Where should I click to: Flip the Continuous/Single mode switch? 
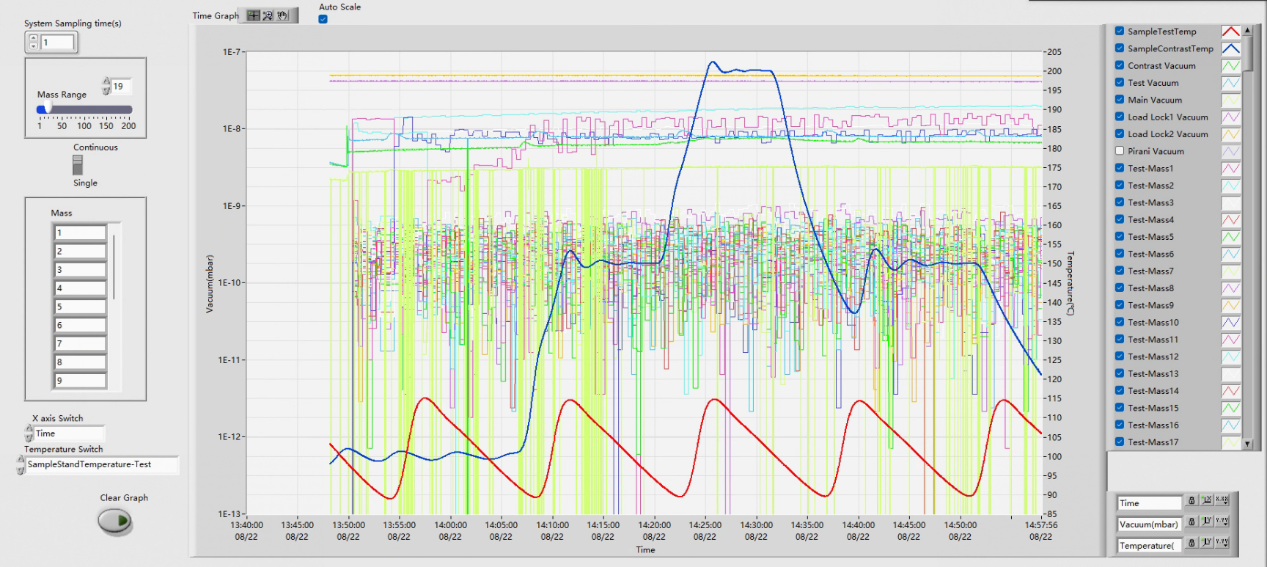tap(80, 165)
